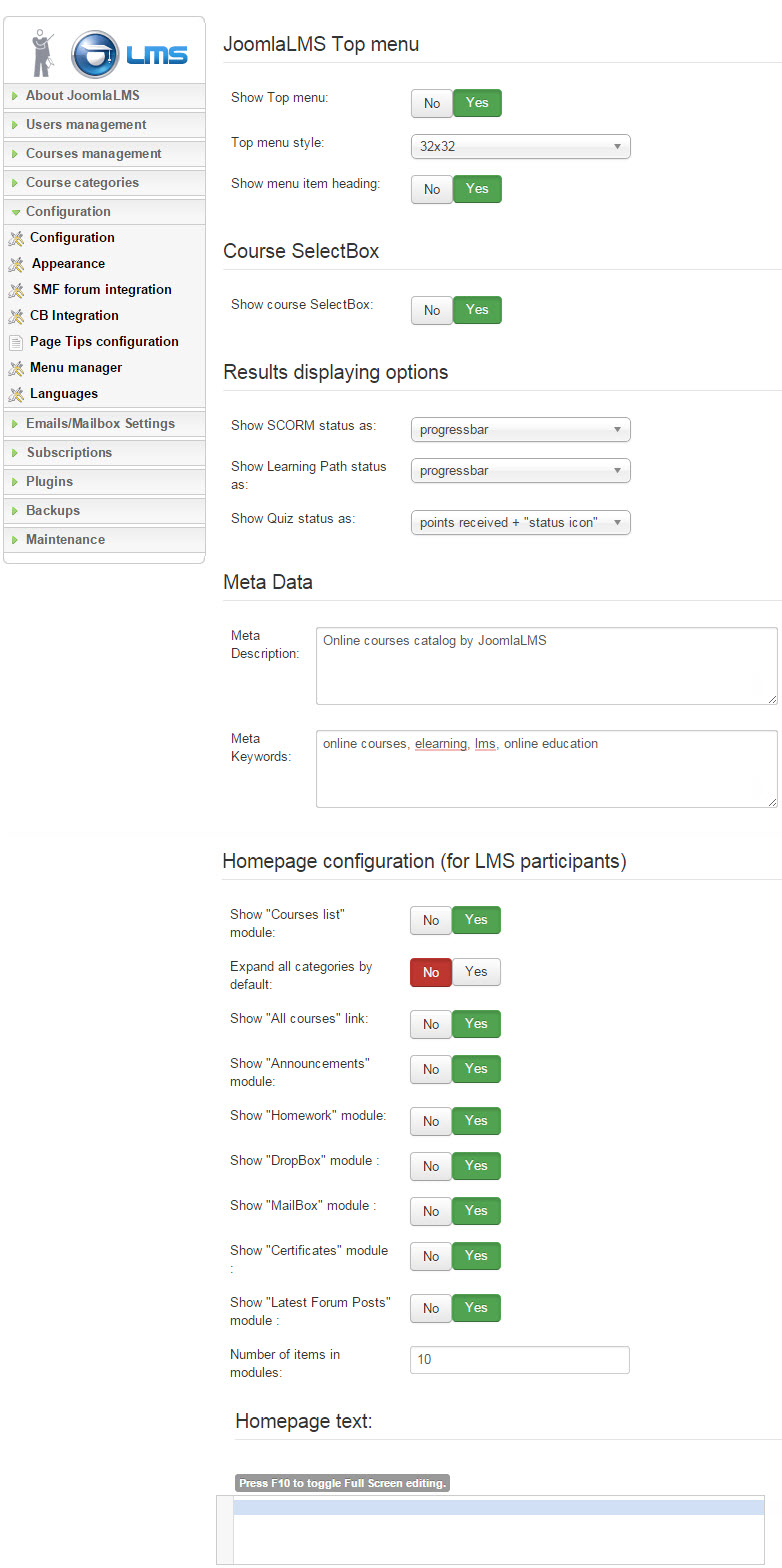Screen dimensions: 782x1568
Task: Click the SMF forum integration icon
Action: pyautogui.click(x=15, y=290)
